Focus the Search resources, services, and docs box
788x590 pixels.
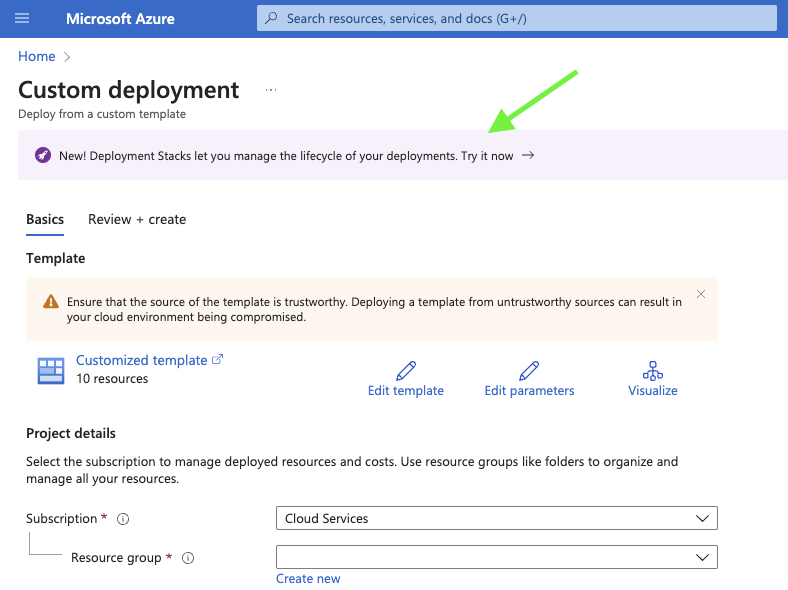click(x=517, y=19)
